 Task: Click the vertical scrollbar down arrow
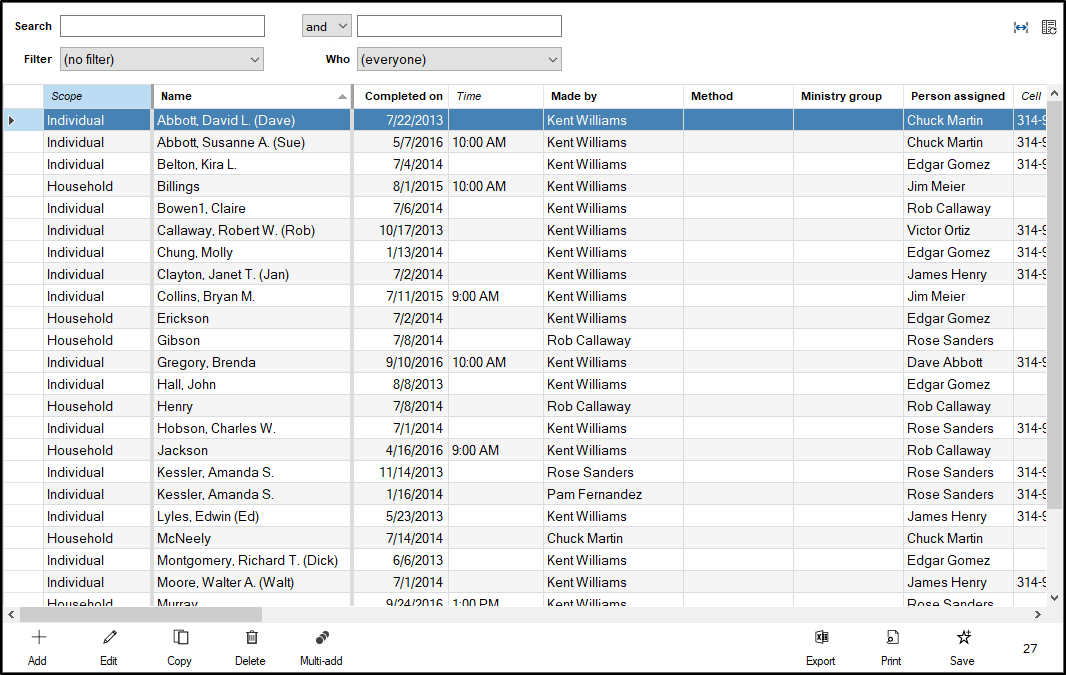[x=1053, y=597]
